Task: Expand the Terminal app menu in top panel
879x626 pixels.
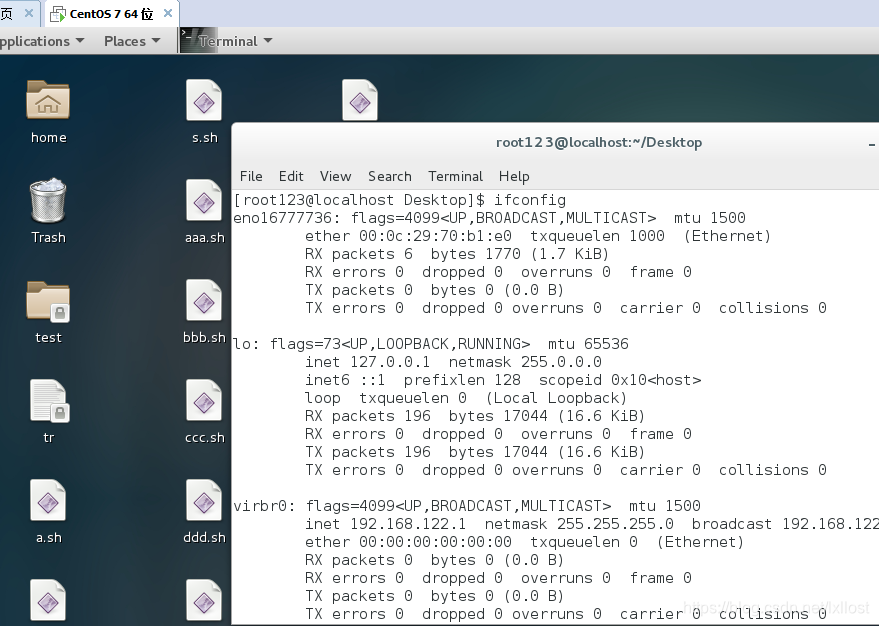Action: coord(235,41)
